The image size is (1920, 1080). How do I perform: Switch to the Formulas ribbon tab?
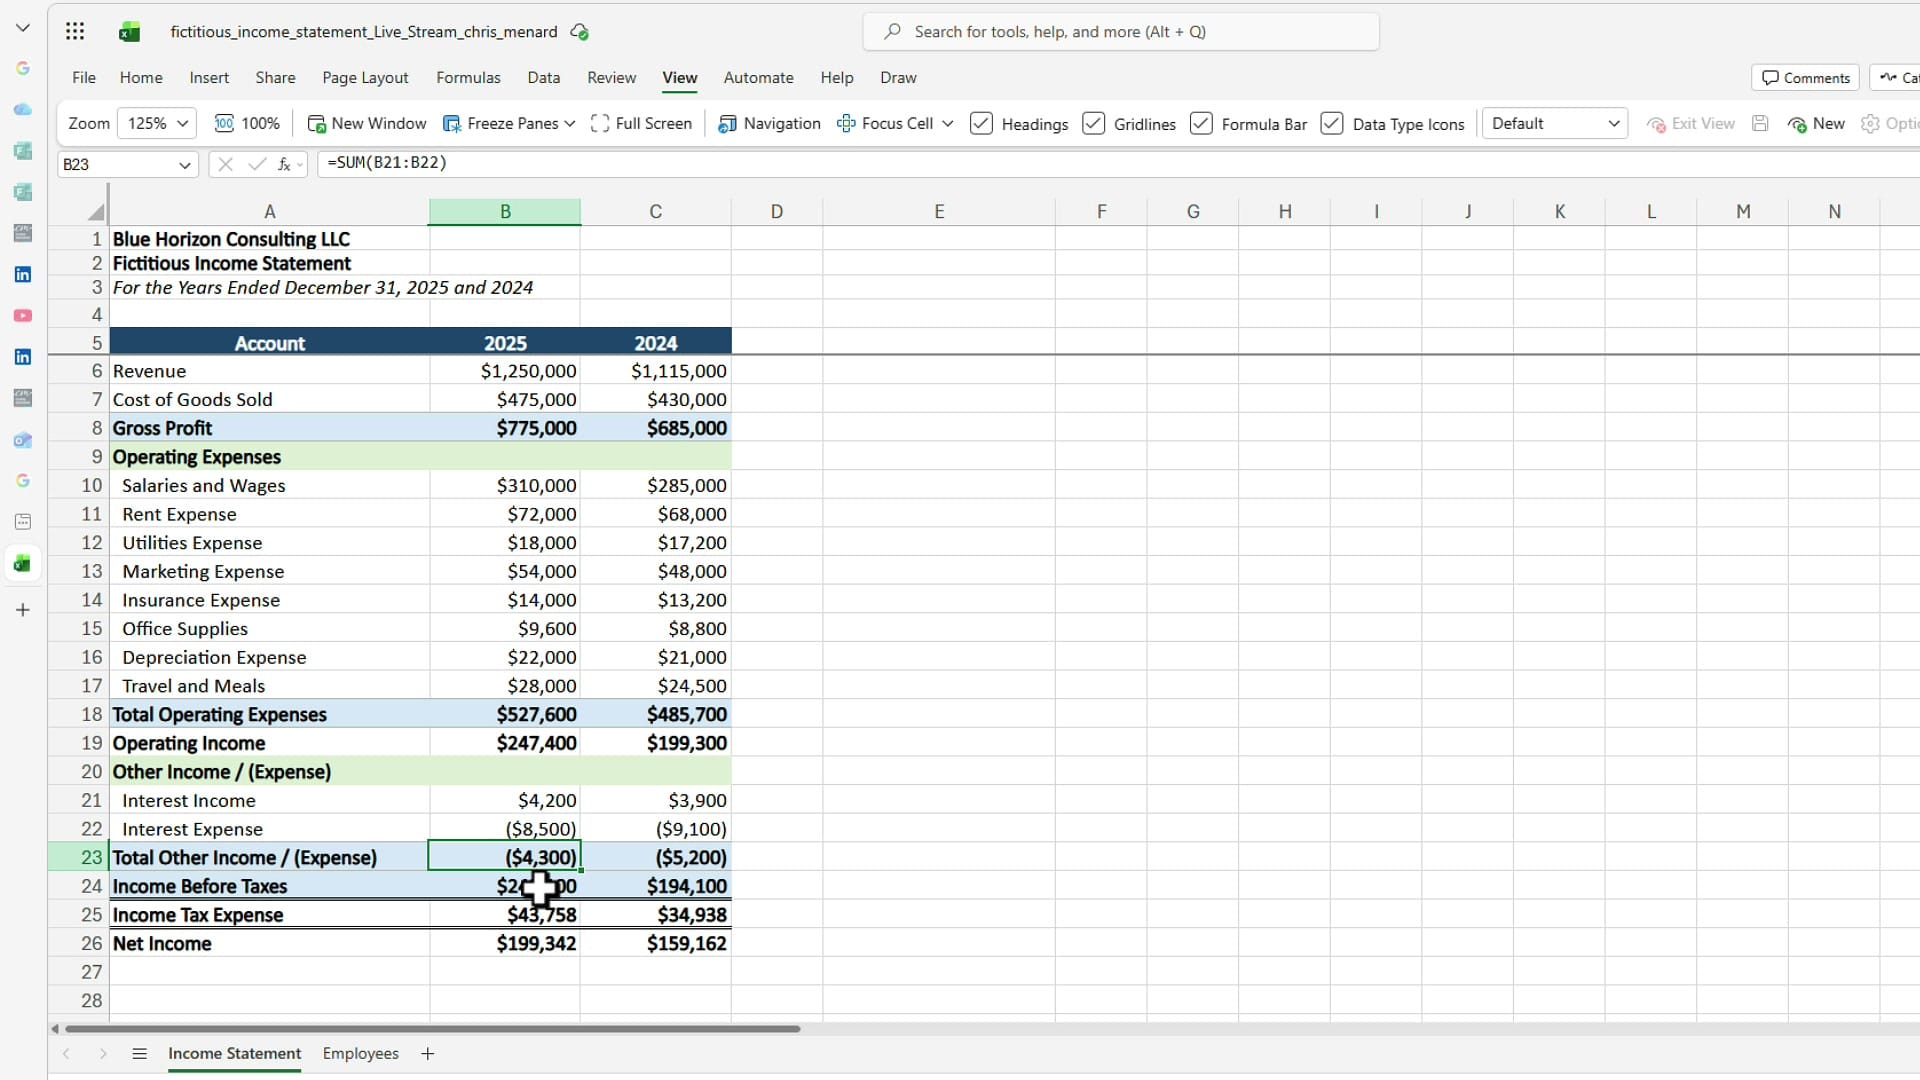point(468,77)
